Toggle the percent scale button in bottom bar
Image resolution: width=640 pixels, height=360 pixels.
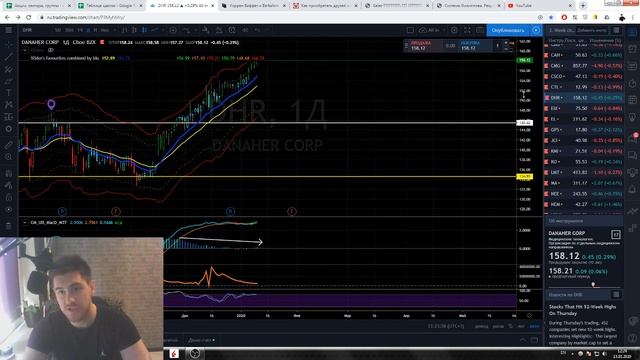511,326
